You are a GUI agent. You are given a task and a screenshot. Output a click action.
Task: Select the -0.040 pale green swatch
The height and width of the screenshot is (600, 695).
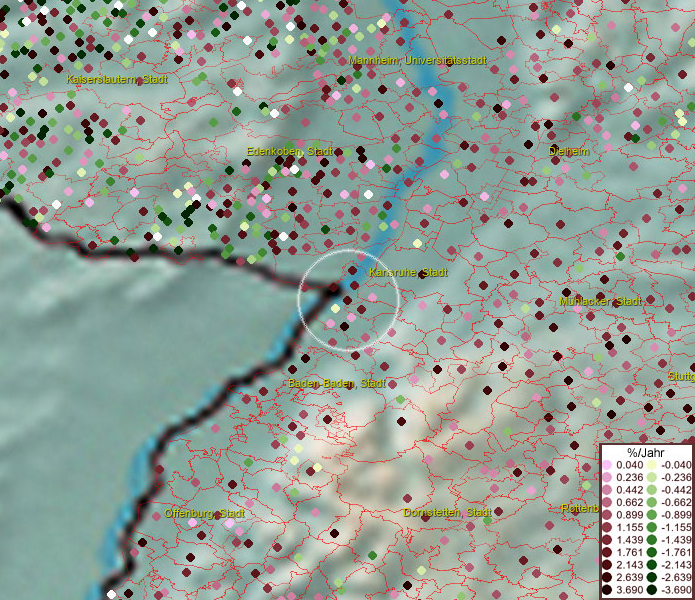coord(652,465)
